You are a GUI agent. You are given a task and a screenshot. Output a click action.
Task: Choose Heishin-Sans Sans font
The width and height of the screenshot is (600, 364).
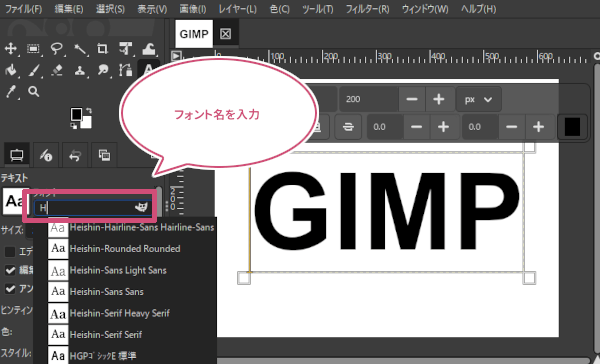[131, 292]
